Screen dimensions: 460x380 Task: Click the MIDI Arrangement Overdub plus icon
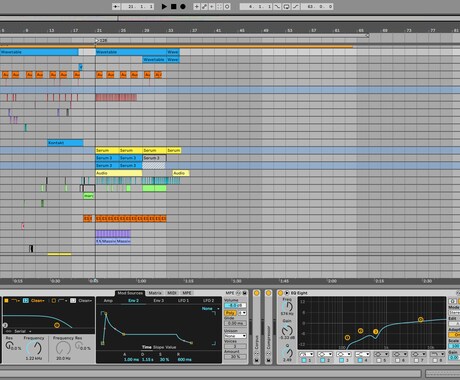[197, 6]
